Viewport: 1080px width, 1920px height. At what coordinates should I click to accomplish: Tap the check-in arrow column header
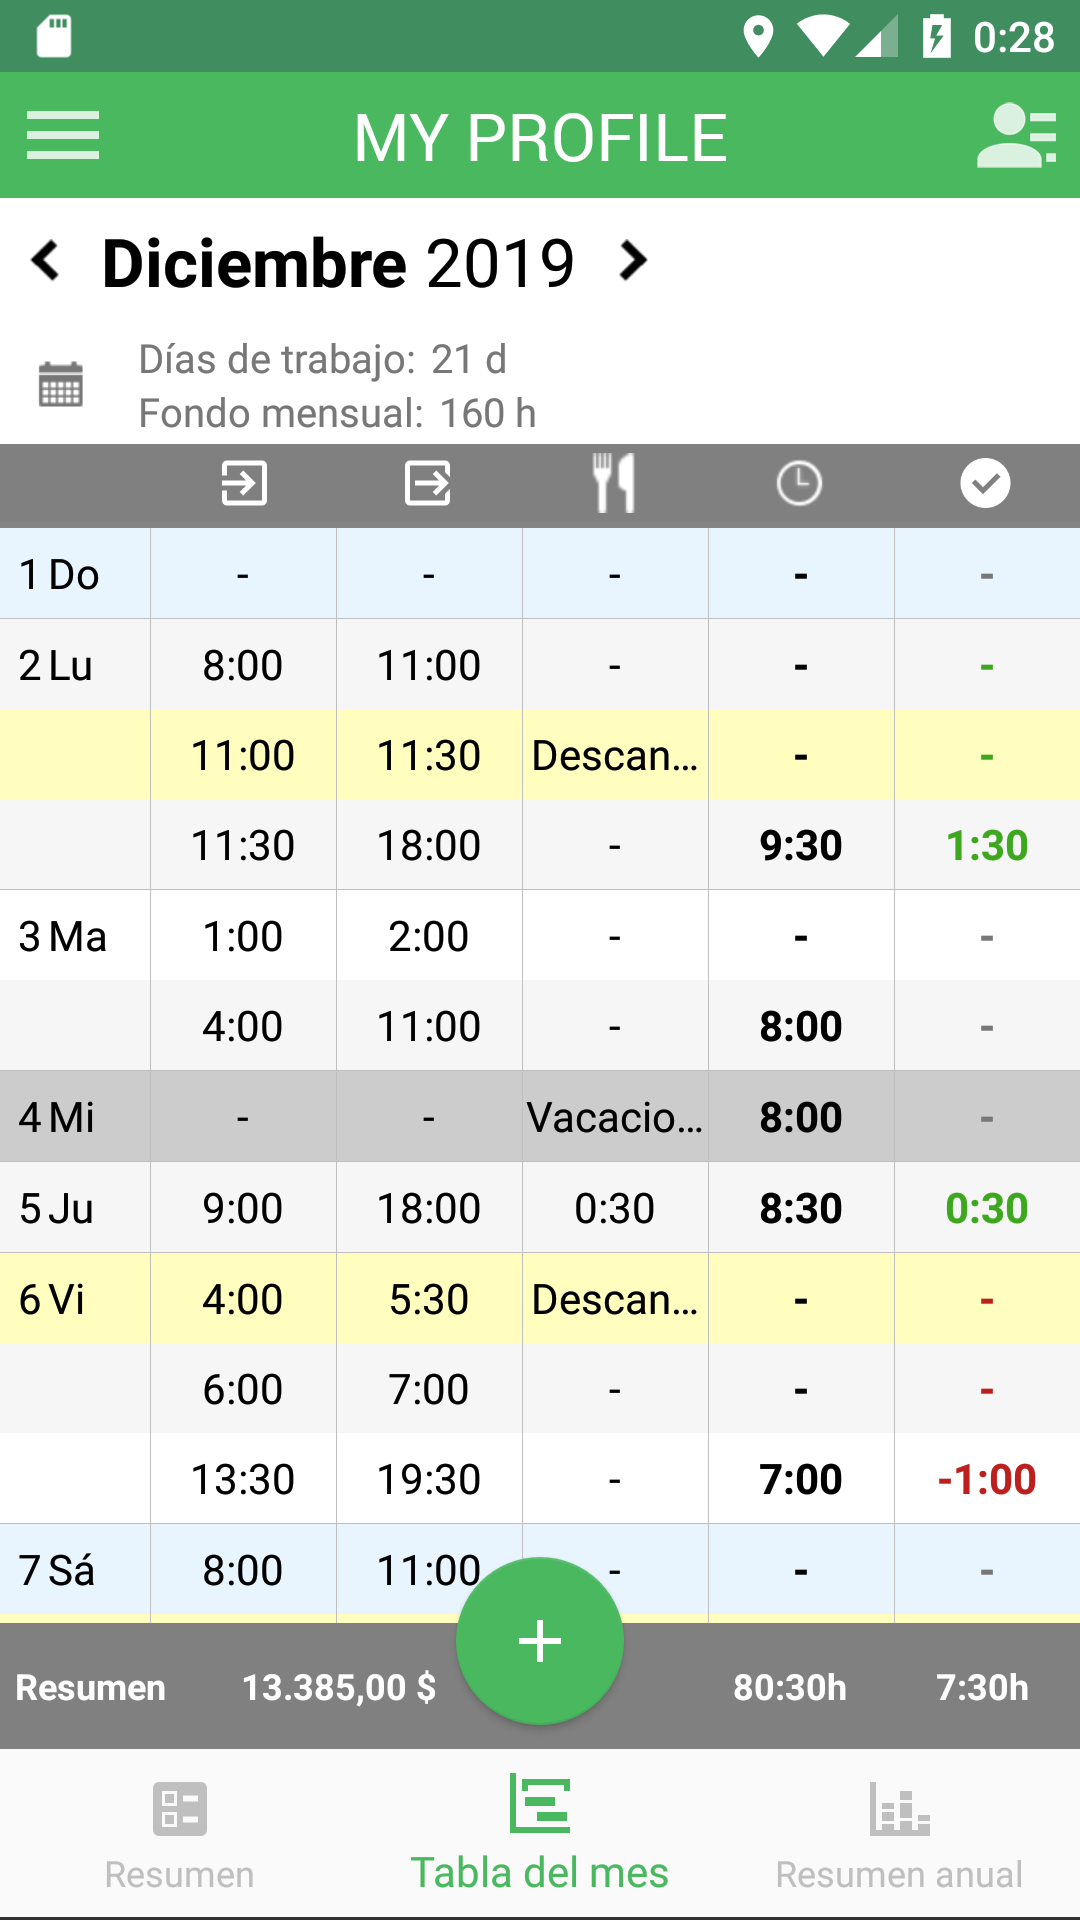coord(244,484)
